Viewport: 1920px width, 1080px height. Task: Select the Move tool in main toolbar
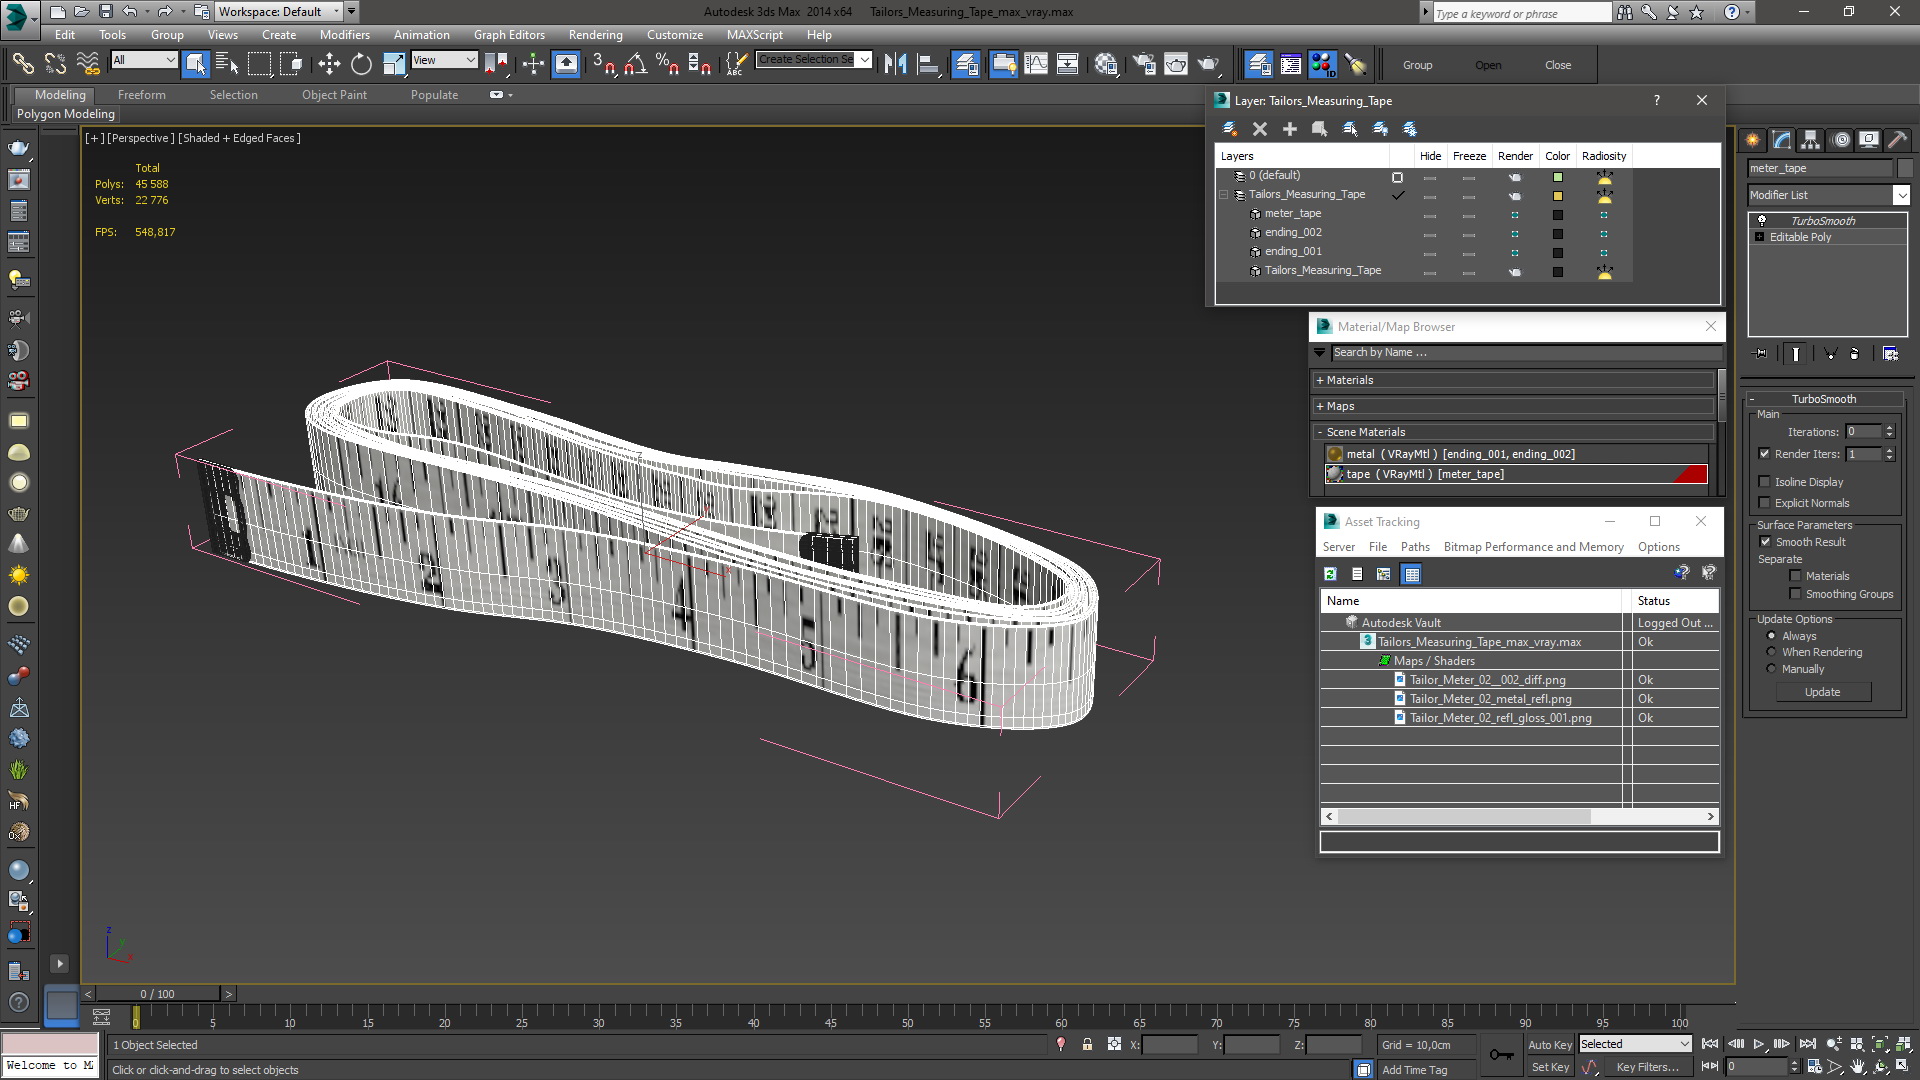329,65
